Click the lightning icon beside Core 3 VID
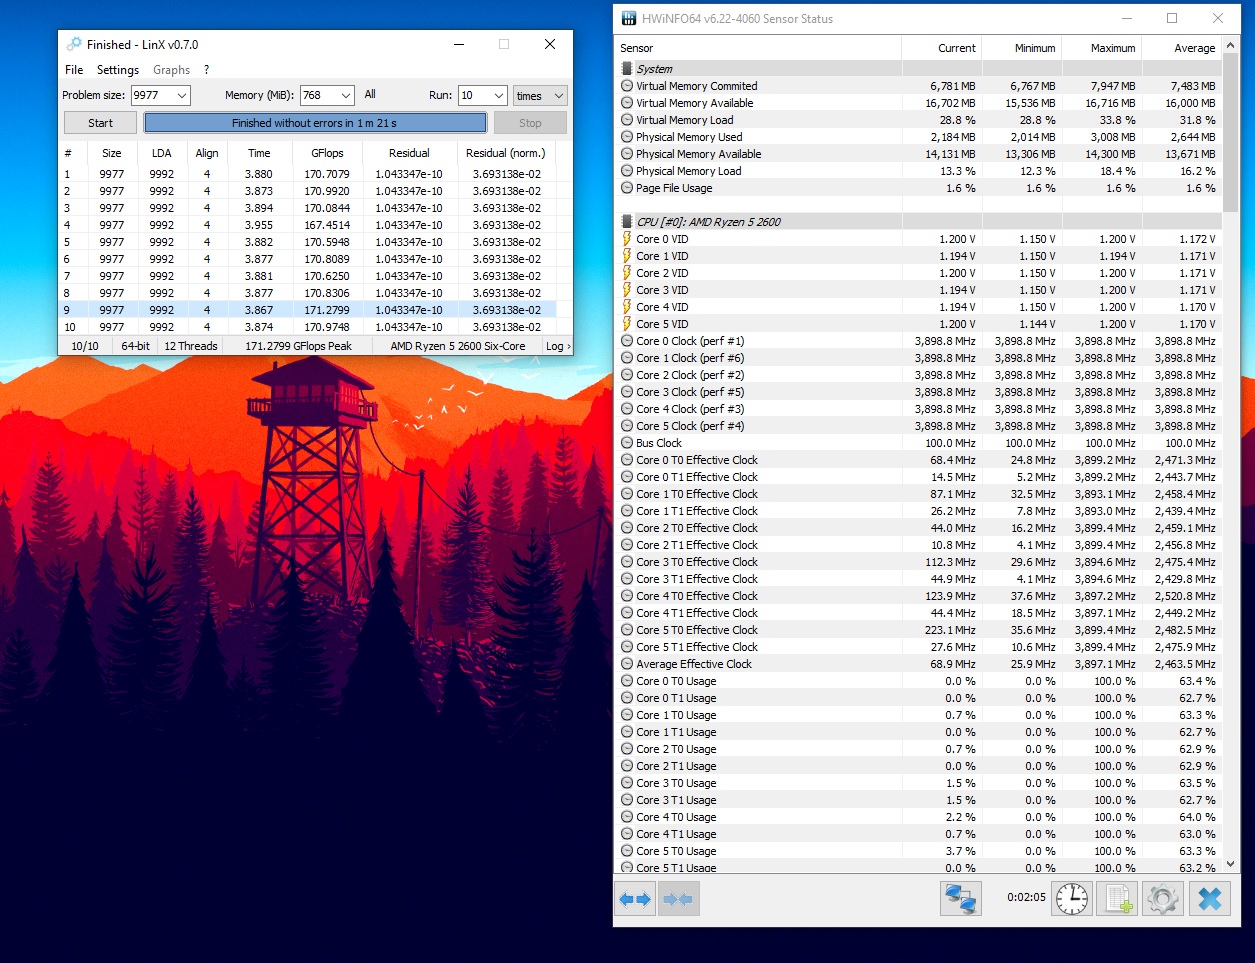 point(627,290)
